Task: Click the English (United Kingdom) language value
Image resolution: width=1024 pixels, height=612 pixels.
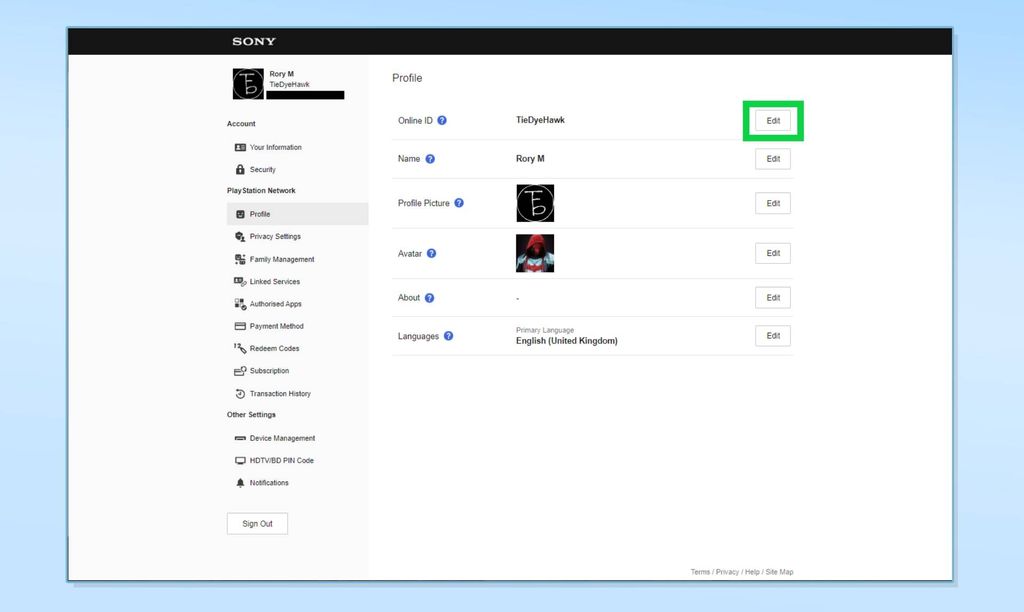Action: click(567, 341)
